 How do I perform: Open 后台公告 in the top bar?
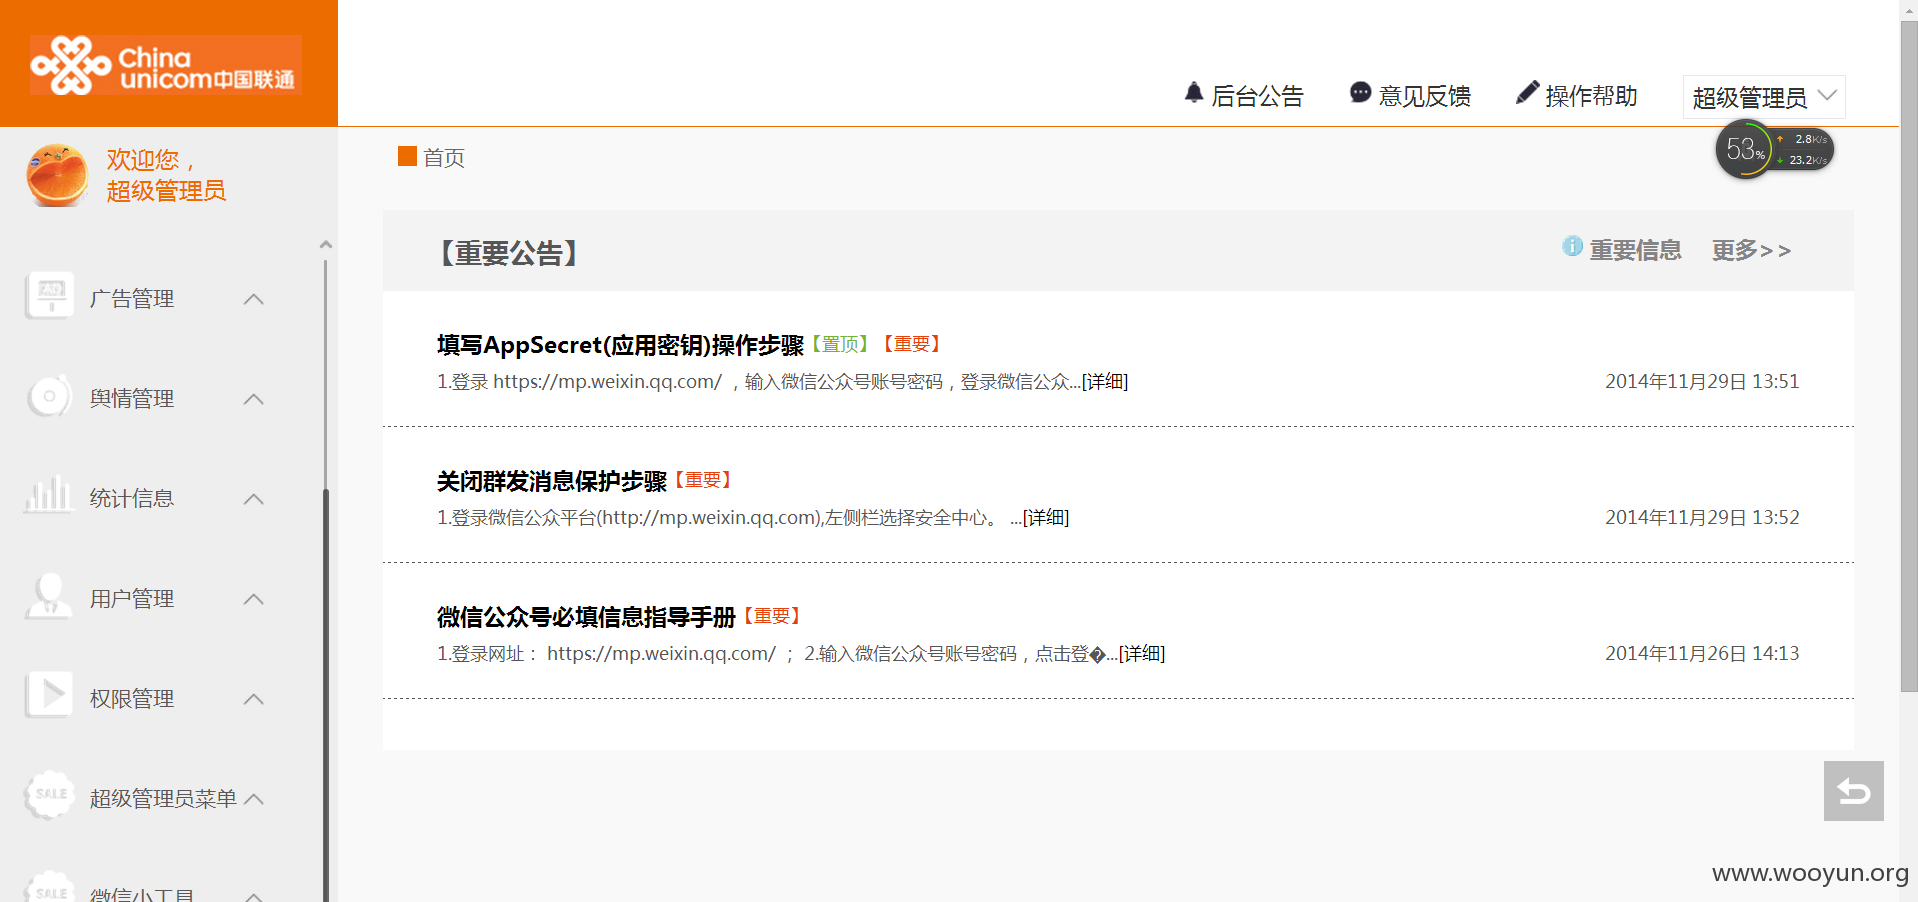[x=1257, y=96]
